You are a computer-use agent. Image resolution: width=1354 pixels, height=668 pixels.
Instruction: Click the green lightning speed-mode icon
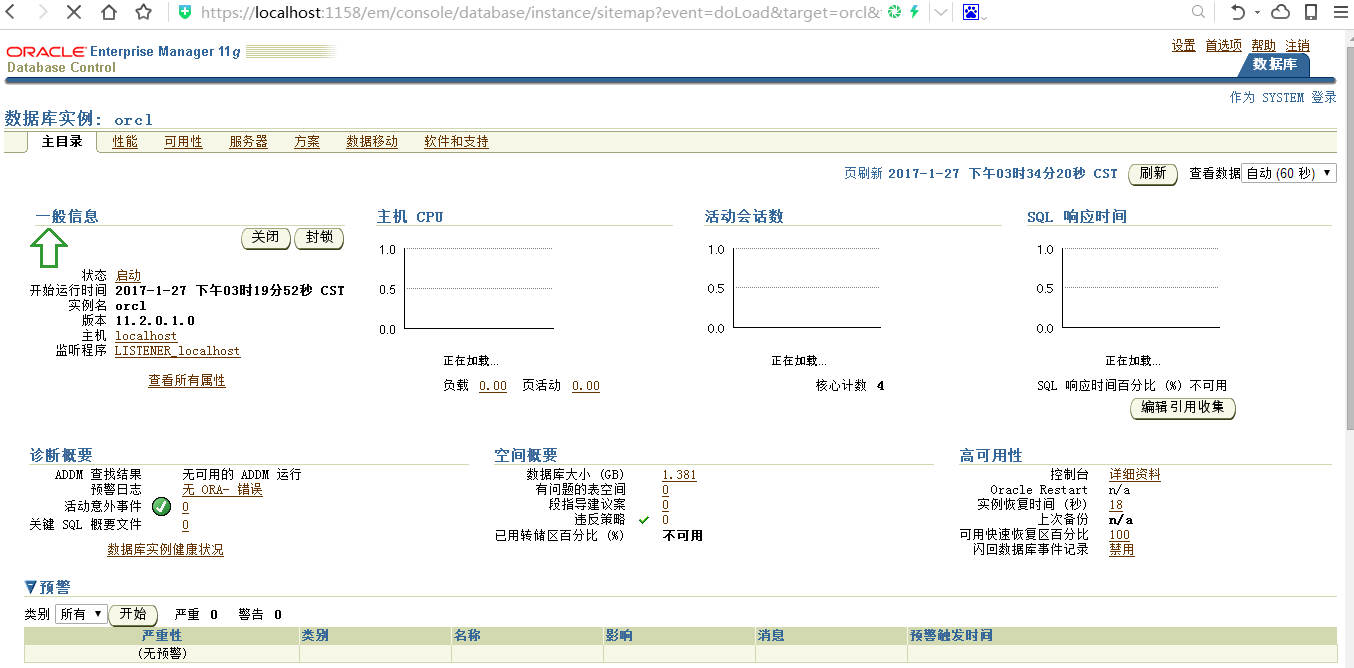click(x=914, y=12)
